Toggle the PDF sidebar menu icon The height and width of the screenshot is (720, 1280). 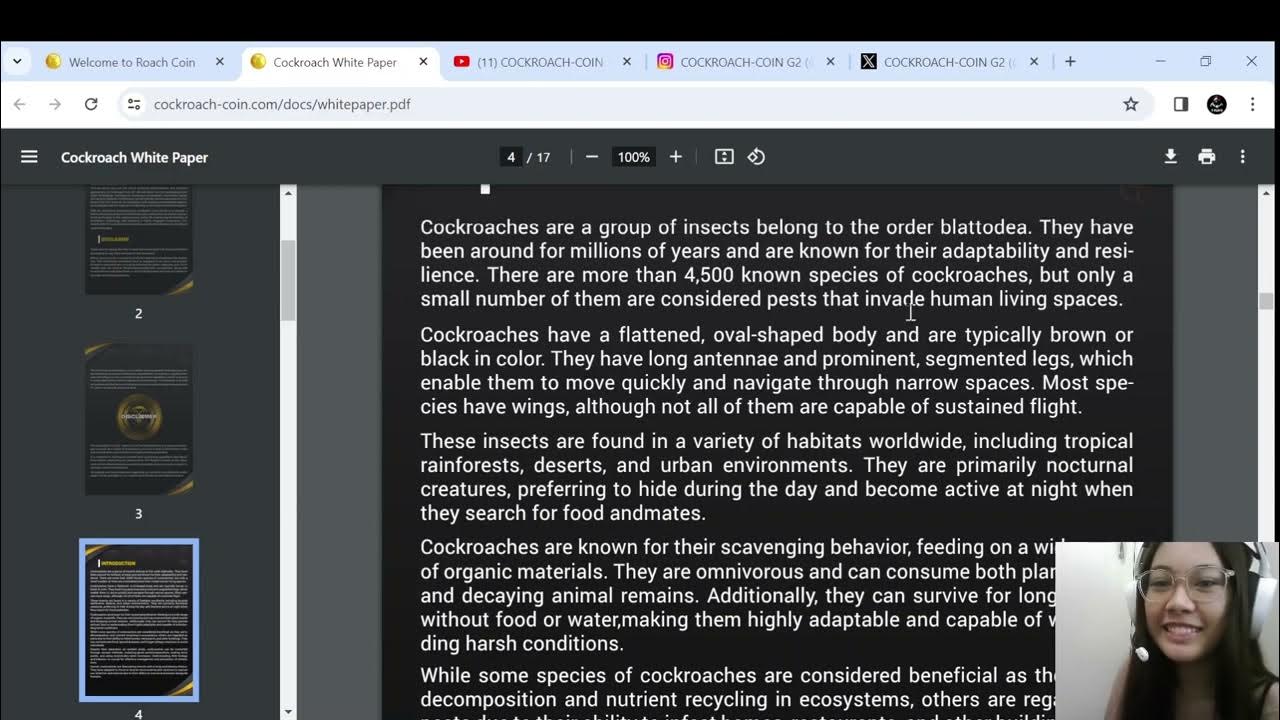tap(29, 157)
